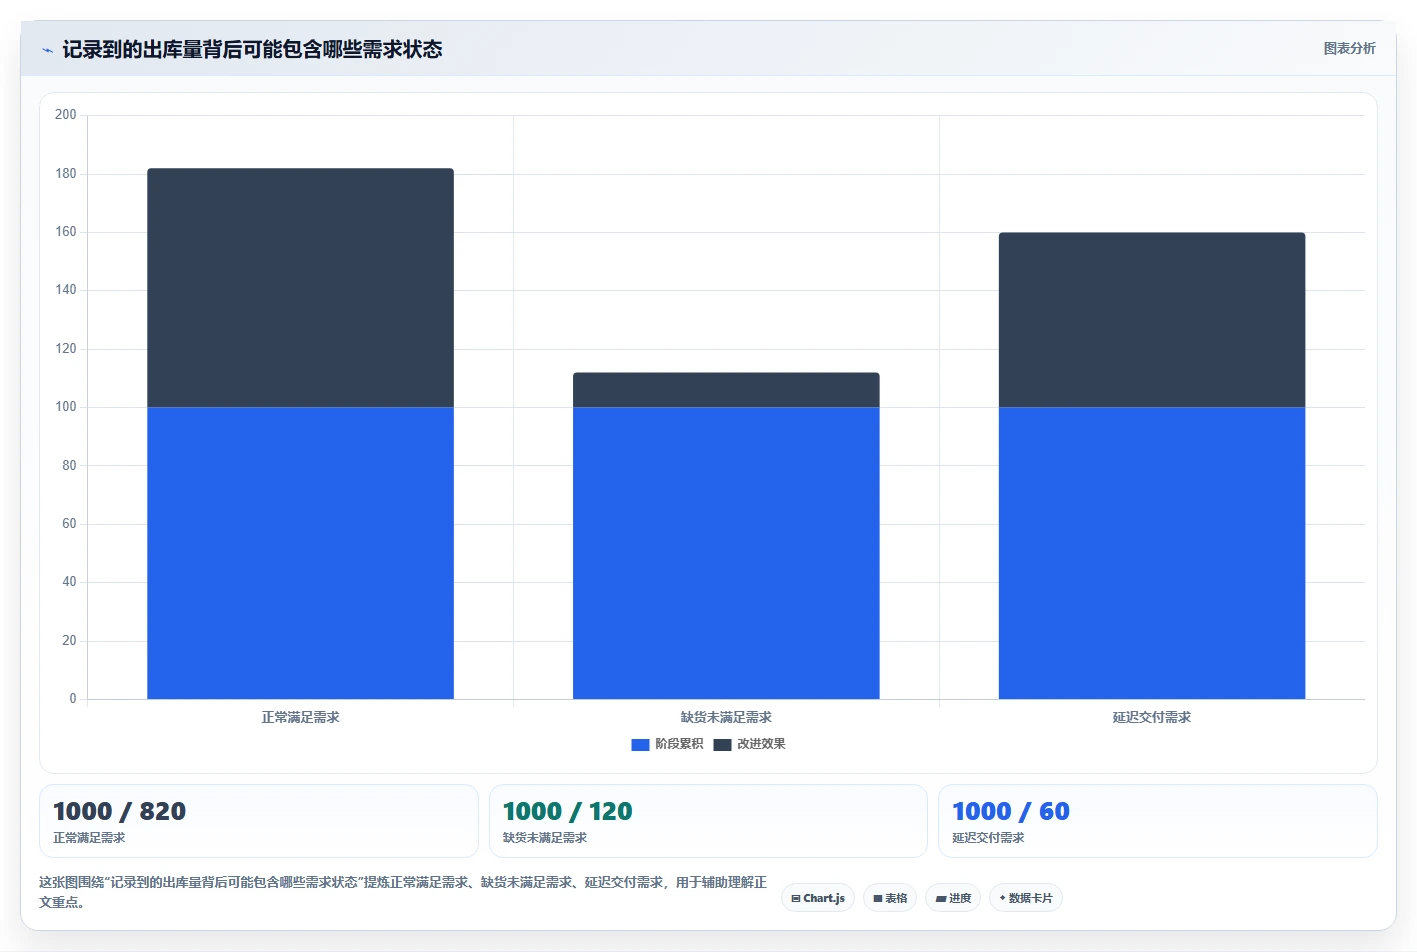Screen dimensions: 1417x952
Task: Select the 1000 / 120 data card
Action: 708,821
